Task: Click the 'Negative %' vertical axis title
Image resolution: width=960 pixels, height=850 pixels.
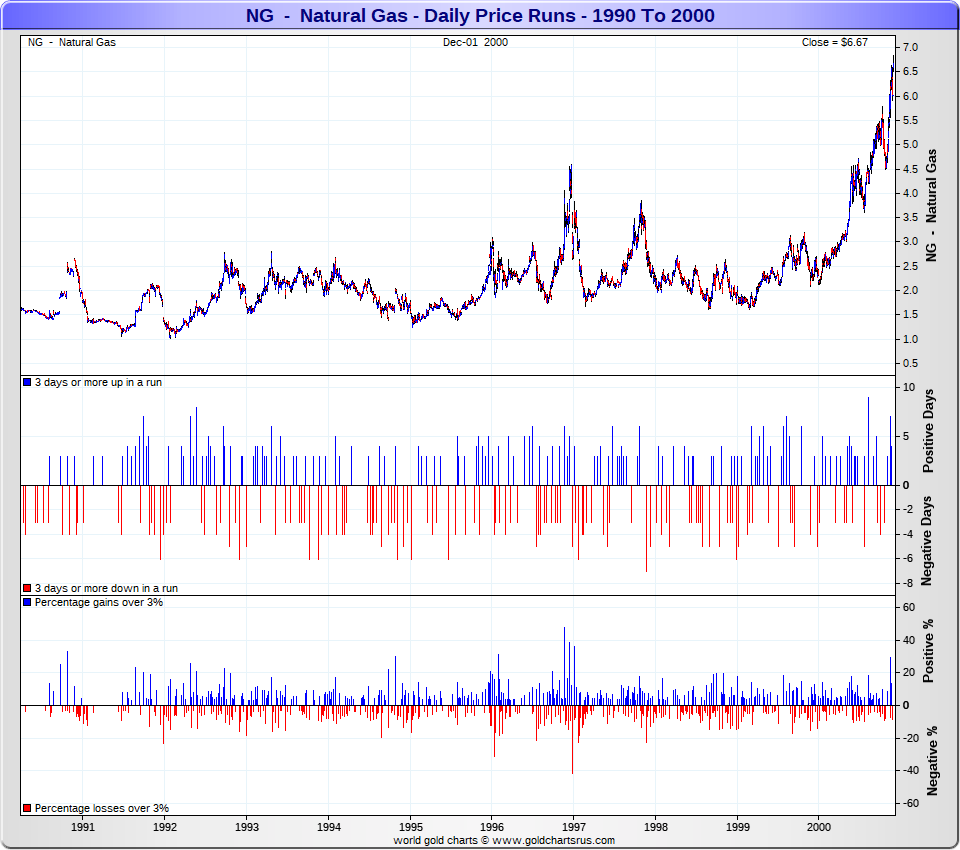Action: [932, 761]
